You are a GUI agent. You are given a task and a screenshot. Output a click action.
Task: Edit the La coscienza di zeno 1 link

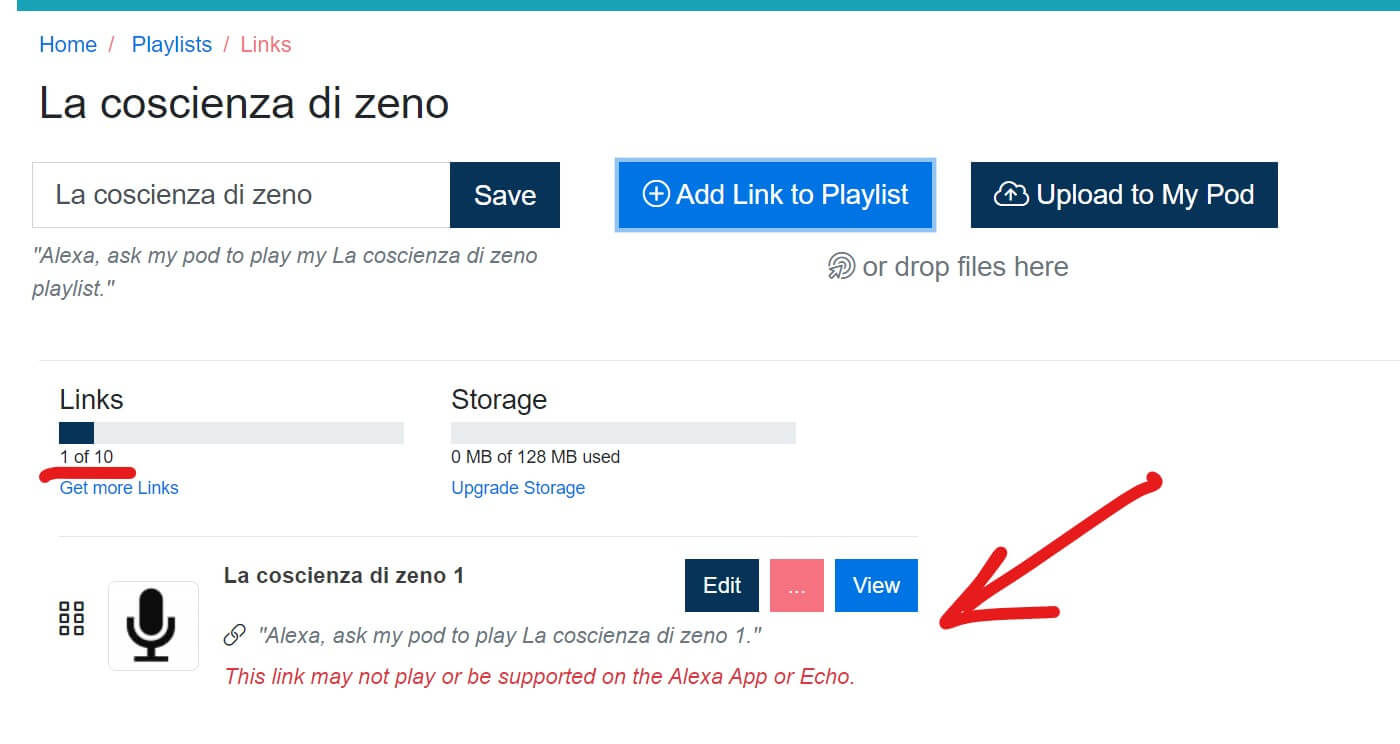(x=722, y=586)
